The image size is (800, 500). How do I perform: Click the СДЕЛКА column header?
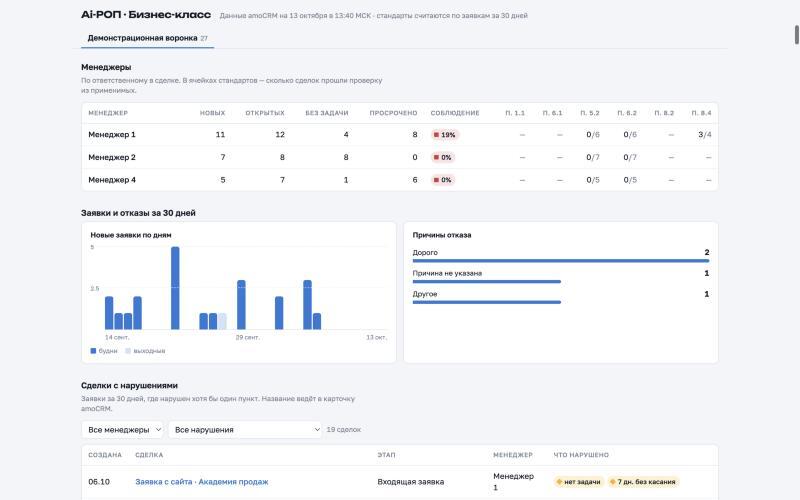coord(149,455)
